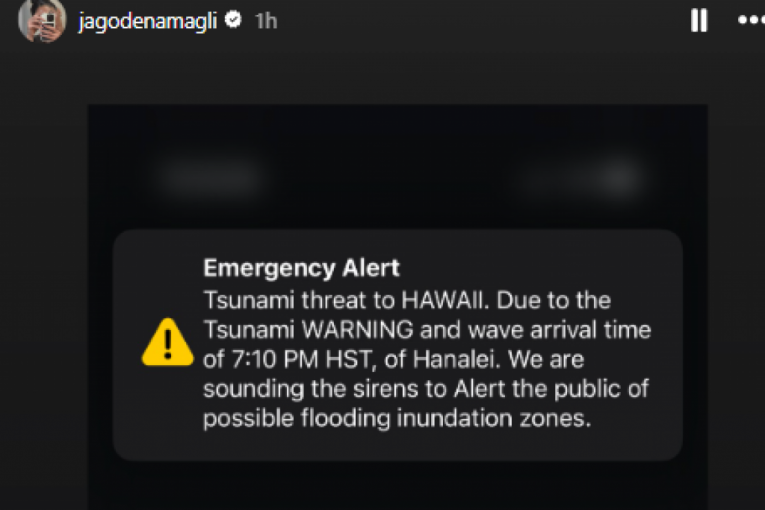
Task: Click the jagodenamagli profile avatar
Action: (x=42, y=20)
